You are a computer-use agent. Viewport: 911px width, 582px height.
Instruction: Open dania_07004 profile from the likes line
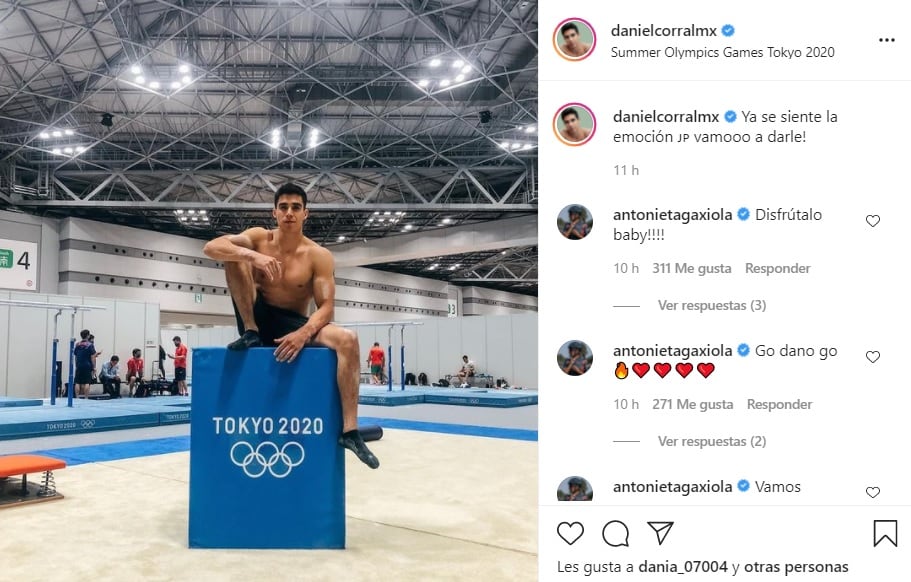click(x=683, y=566)
